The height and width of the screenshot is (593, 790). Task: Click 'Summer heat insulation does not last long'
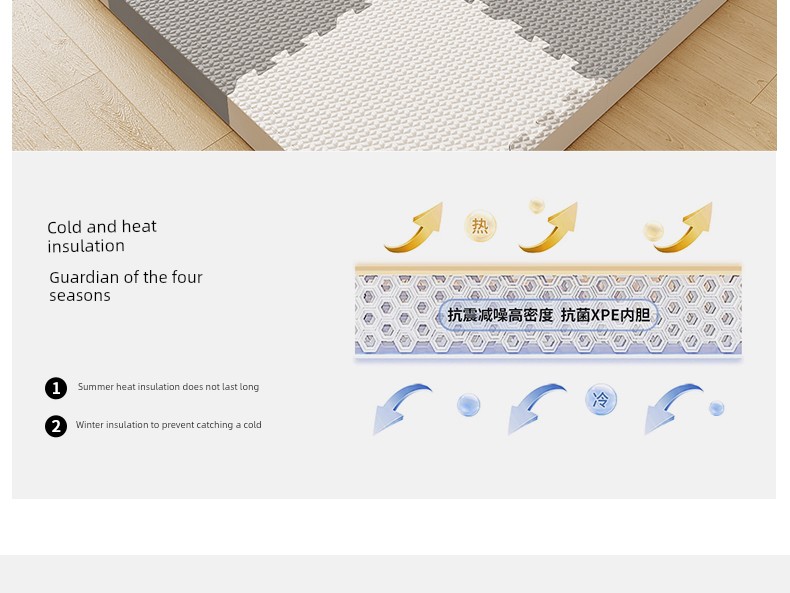tap(168, 387)
